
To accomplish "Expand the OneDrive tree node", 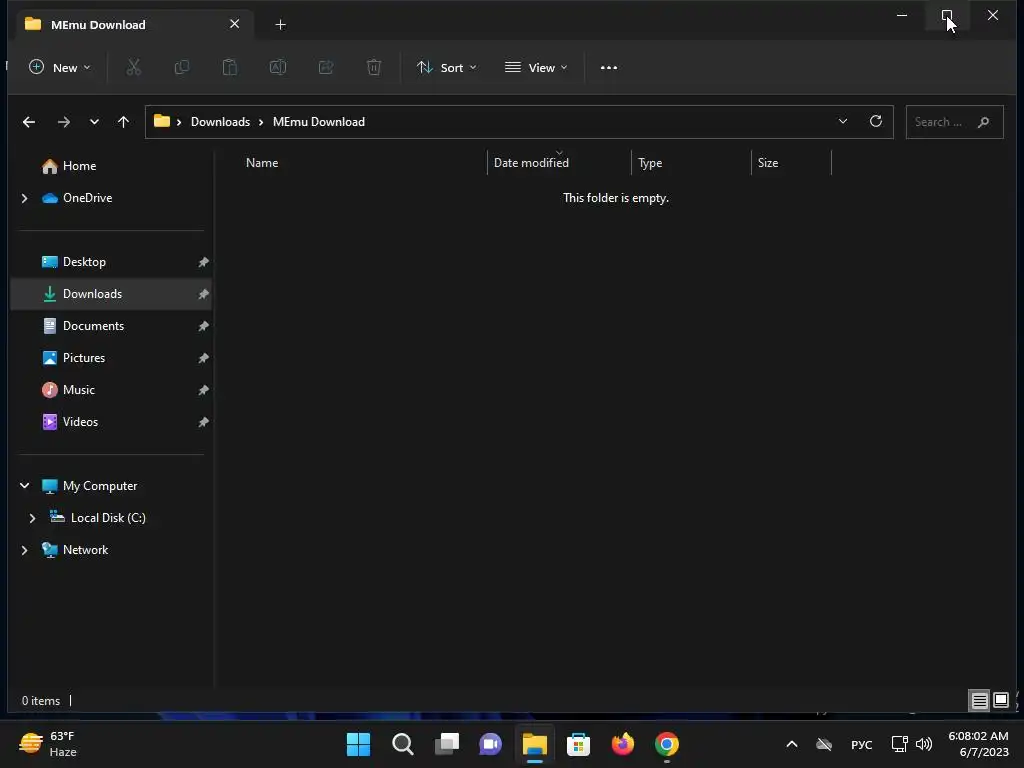I will pos(25,198).
